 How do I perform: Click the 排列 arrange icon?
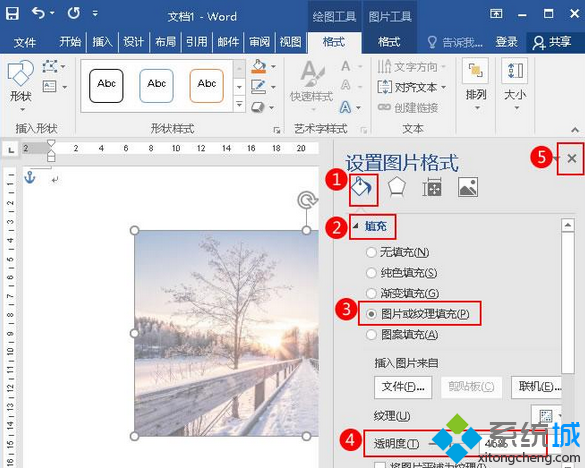[x=476, y=71]
